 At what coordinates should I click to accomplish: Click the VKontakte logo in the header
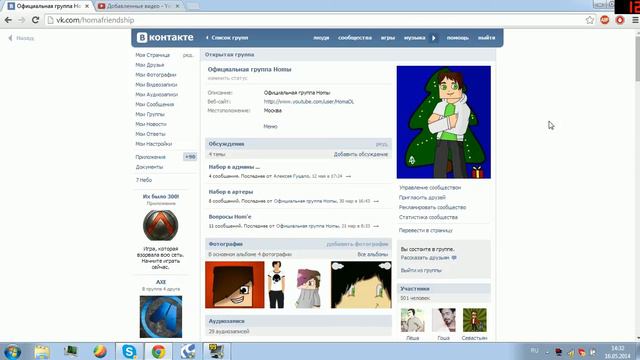[165, 38]
